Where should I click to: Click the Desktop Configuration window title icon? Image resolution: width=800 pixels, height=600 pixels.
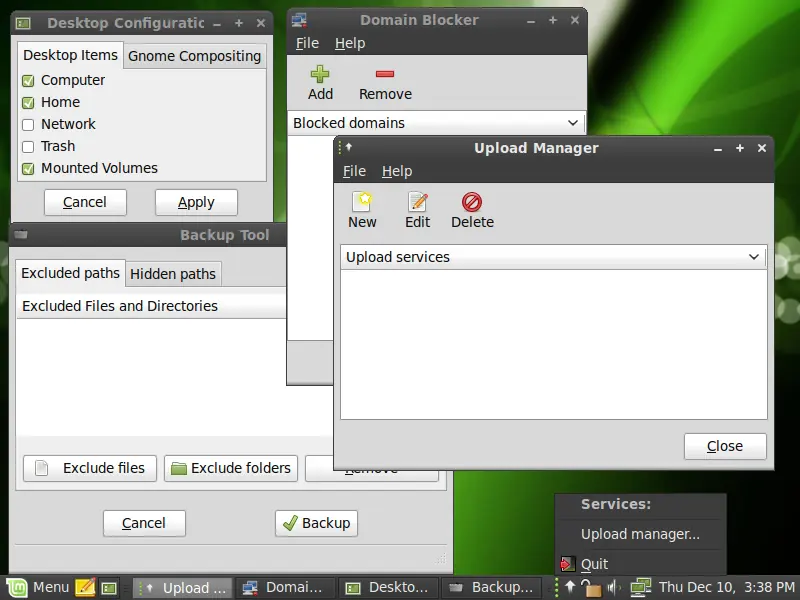click(x=23, y=23)
